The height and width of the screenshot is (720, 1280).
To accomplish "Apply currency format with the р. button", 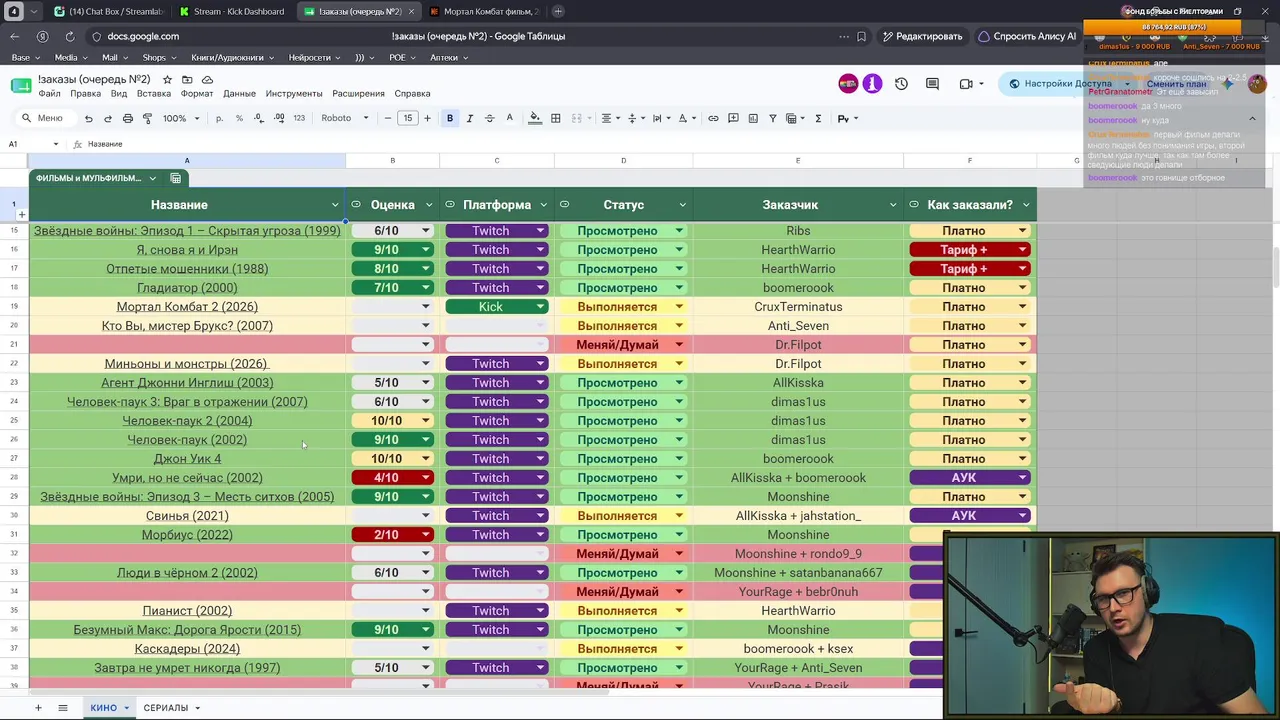I will [x=219, y=118].
